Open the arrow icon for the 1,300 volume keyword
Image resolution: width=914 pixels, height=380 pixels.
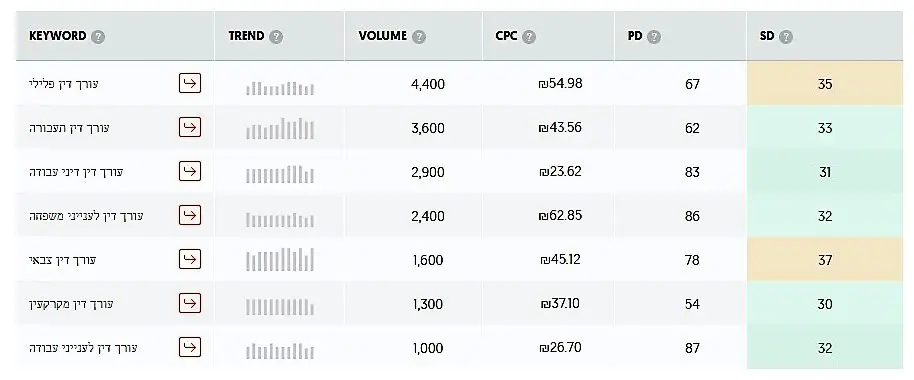click(190, 303)
